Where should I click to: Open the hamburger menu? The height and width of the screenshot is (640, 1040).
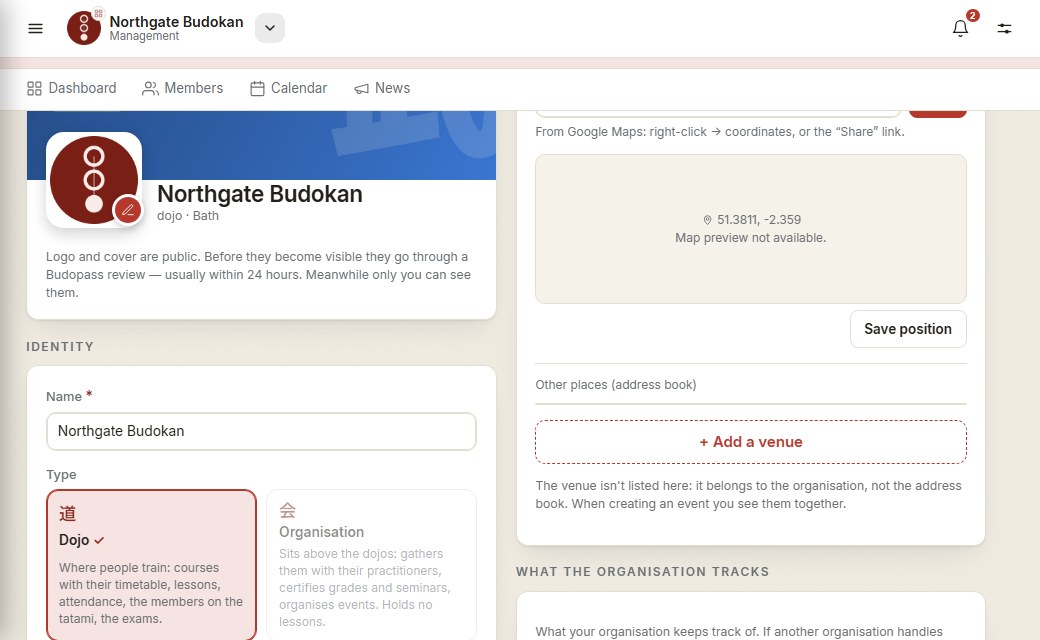[35, 29]
